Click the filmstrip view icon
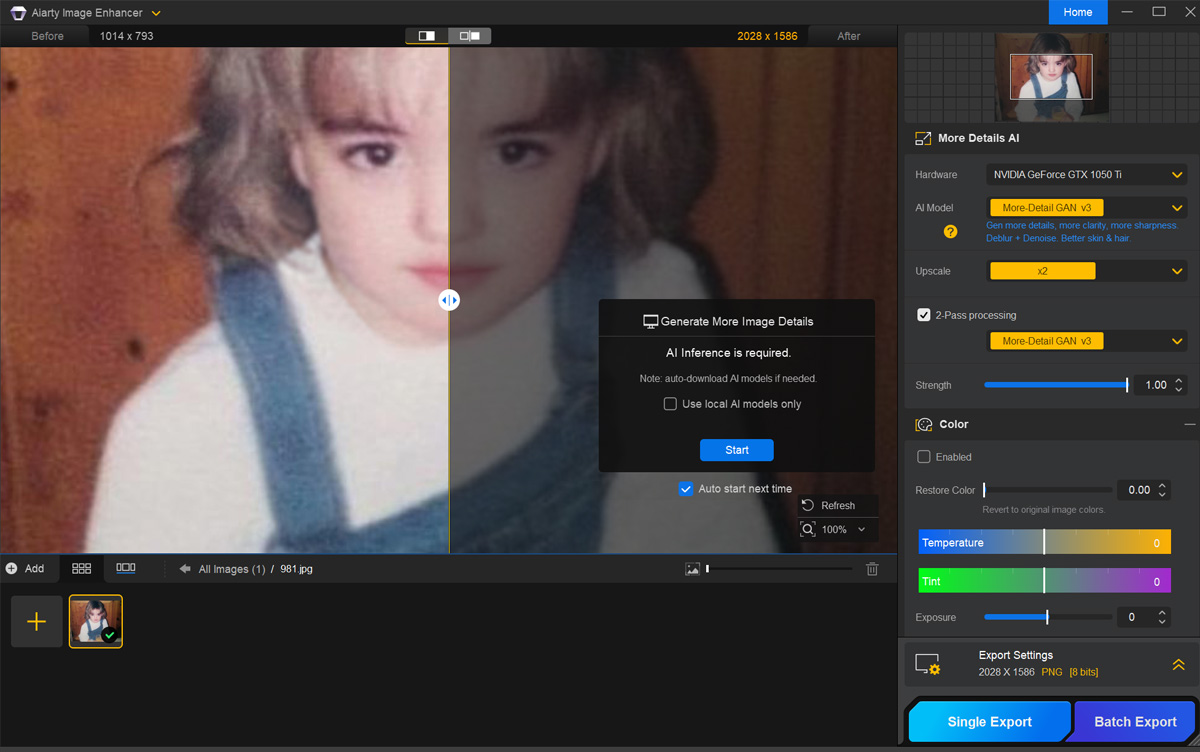 [x=126, y=568]
